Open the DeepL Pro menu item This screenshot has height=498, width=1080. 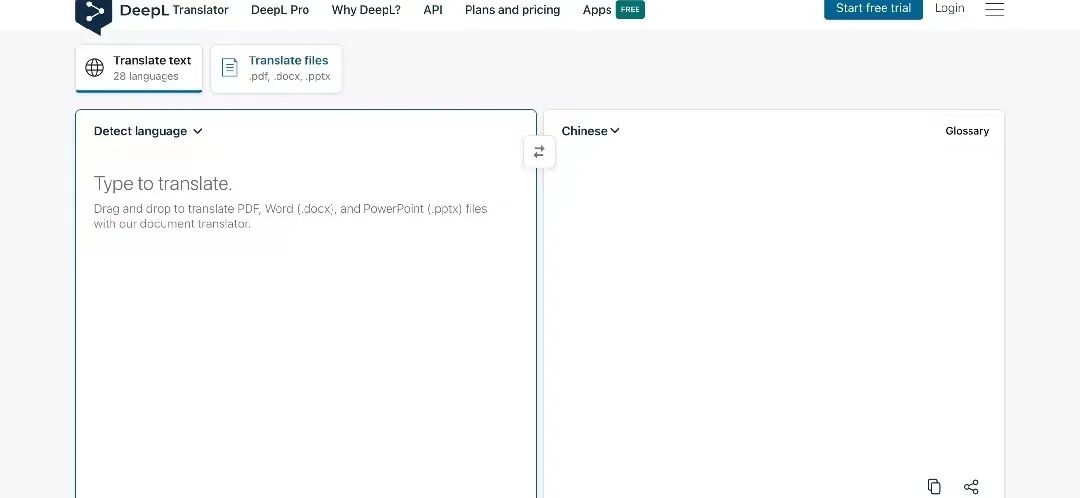coord(280,10)
